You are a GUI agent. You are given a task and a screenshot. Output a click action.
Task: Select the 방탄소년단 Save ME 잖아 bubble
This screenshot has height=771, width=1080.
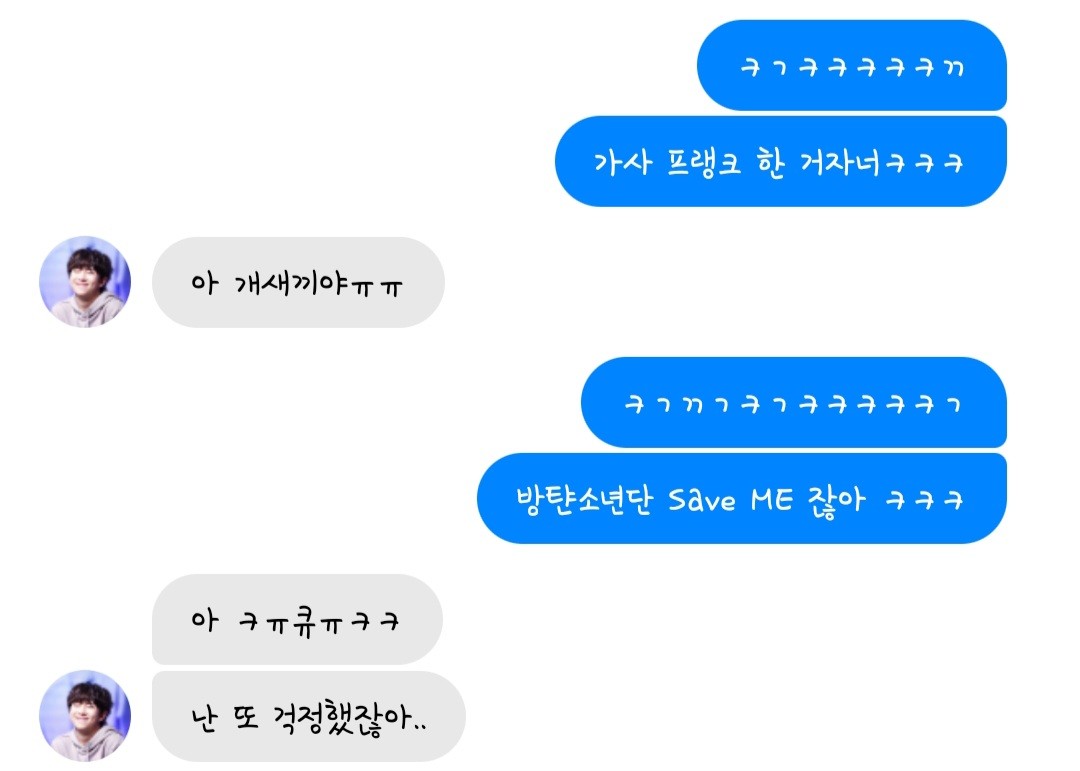click(742, 498)
